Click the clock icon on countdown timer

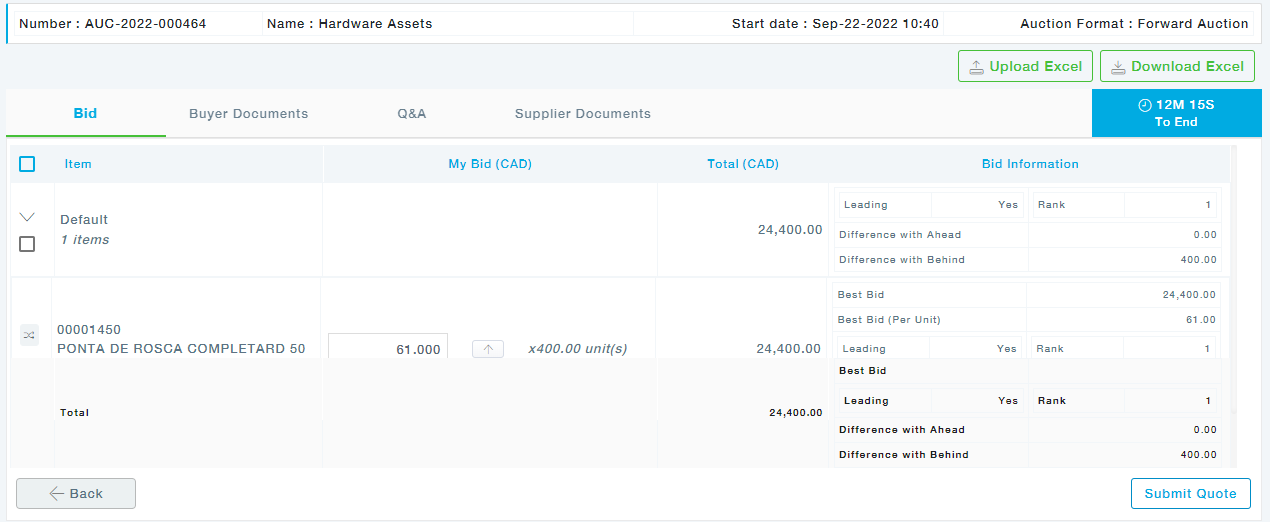(1145, 105)
